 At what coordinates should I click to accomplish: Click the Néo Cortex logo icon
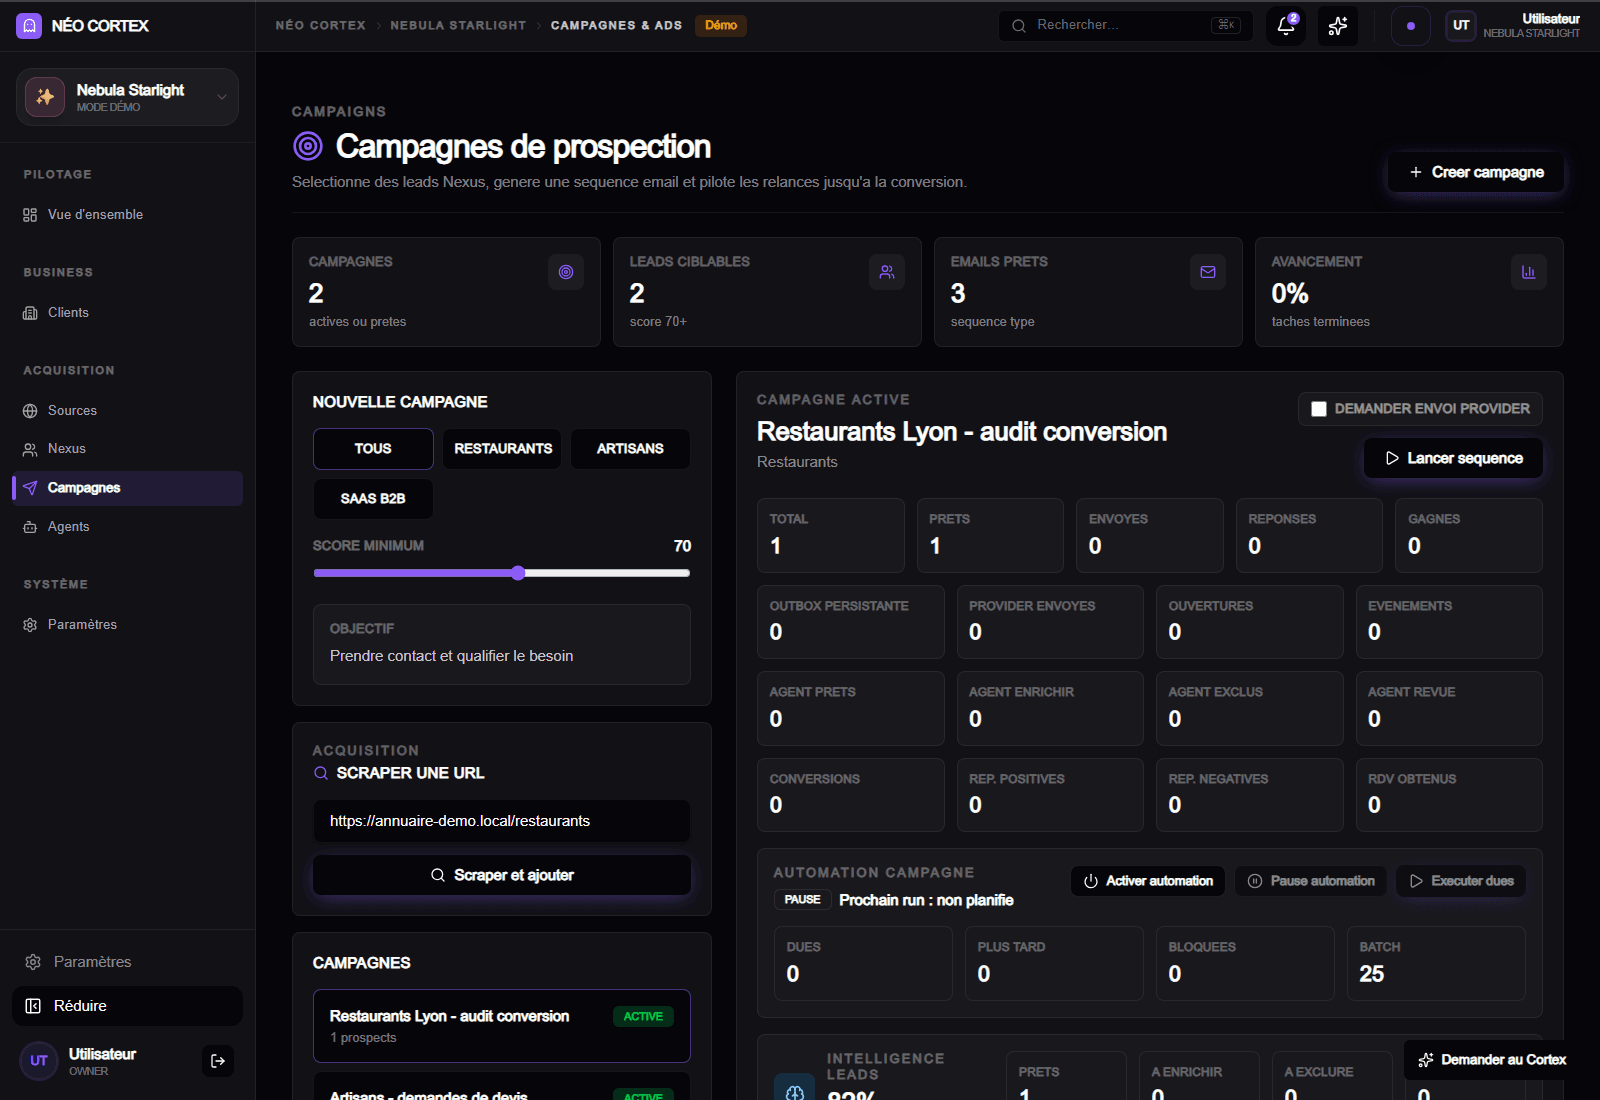29,26
